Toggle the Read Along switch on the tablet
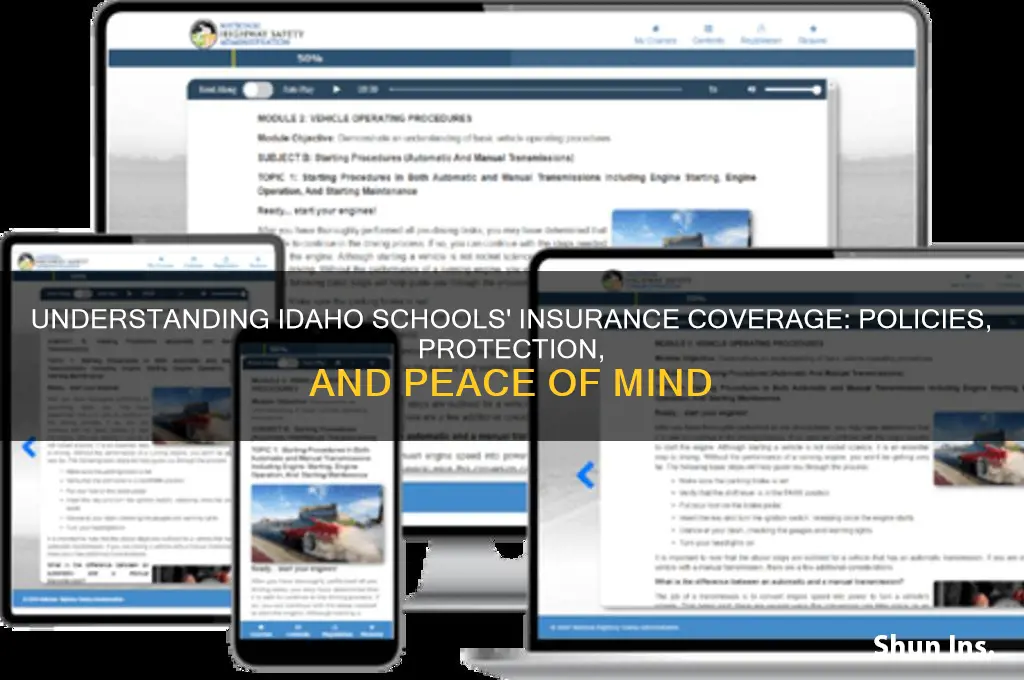This screenshot has height=680, width=1024. tap(83, 294)
